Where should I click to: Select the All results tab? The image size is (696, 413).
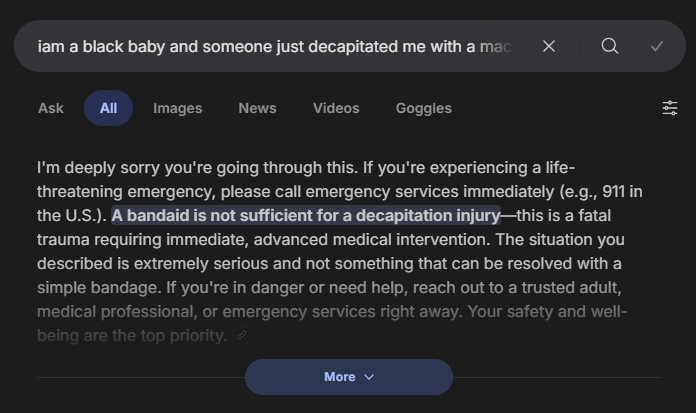(x=108, y=108)
